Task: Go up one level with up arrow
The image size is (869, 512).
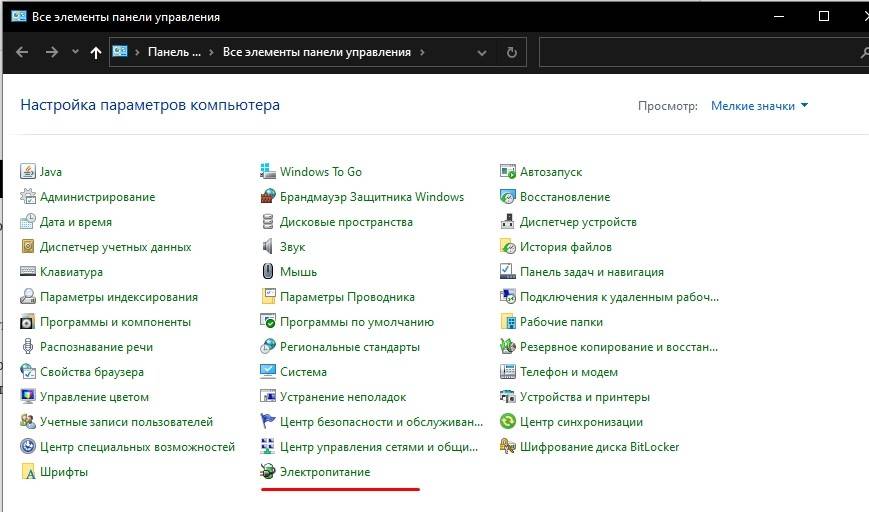Action: point(95,53)
